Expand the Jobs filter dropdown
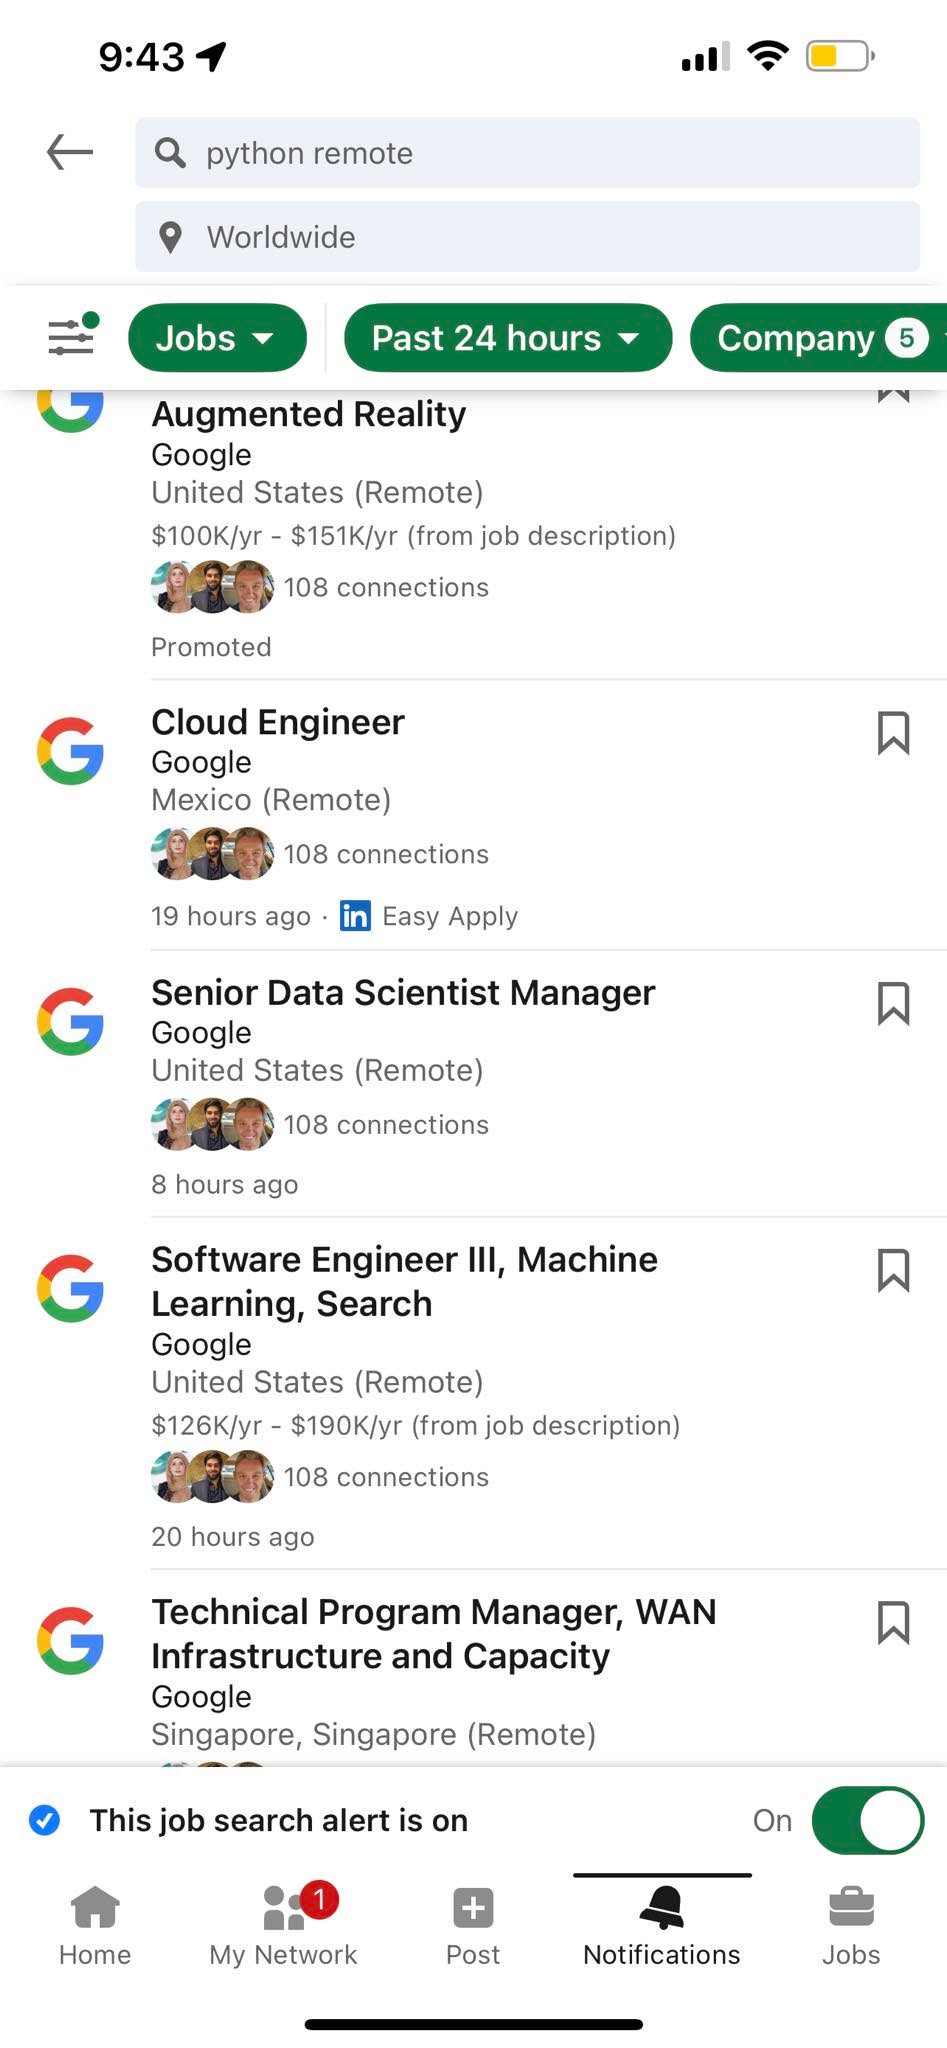 coord(217,338)
